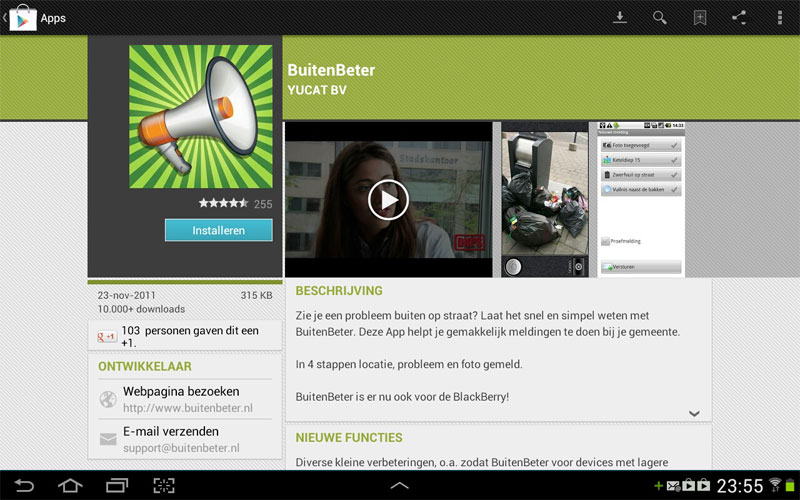Tap the Android home button
The image size is (800, 500).
coord(70,485)
